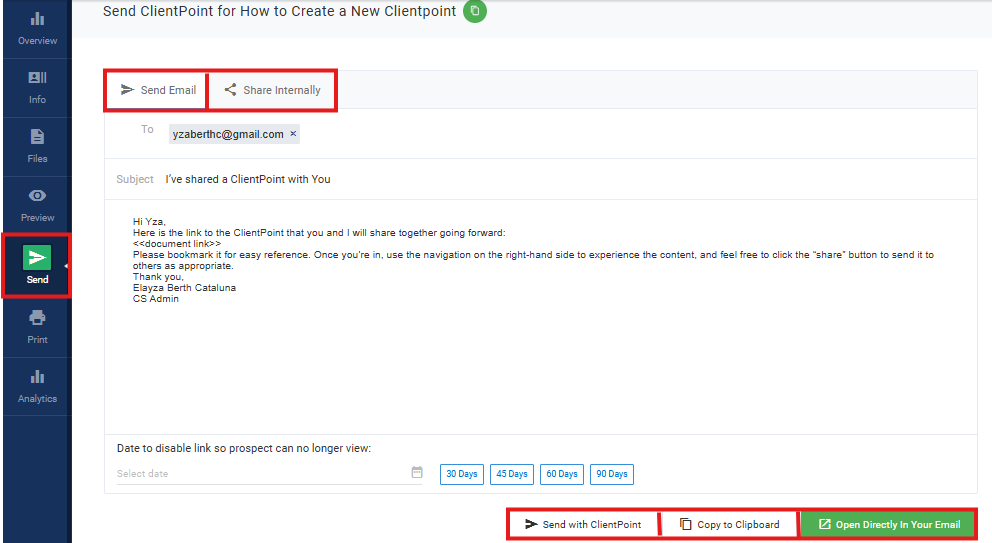This screenshot has height=543, width=992.
Task: Click Open Directly In Your Email
Action: pyautogui.click(x=889, y=524)
